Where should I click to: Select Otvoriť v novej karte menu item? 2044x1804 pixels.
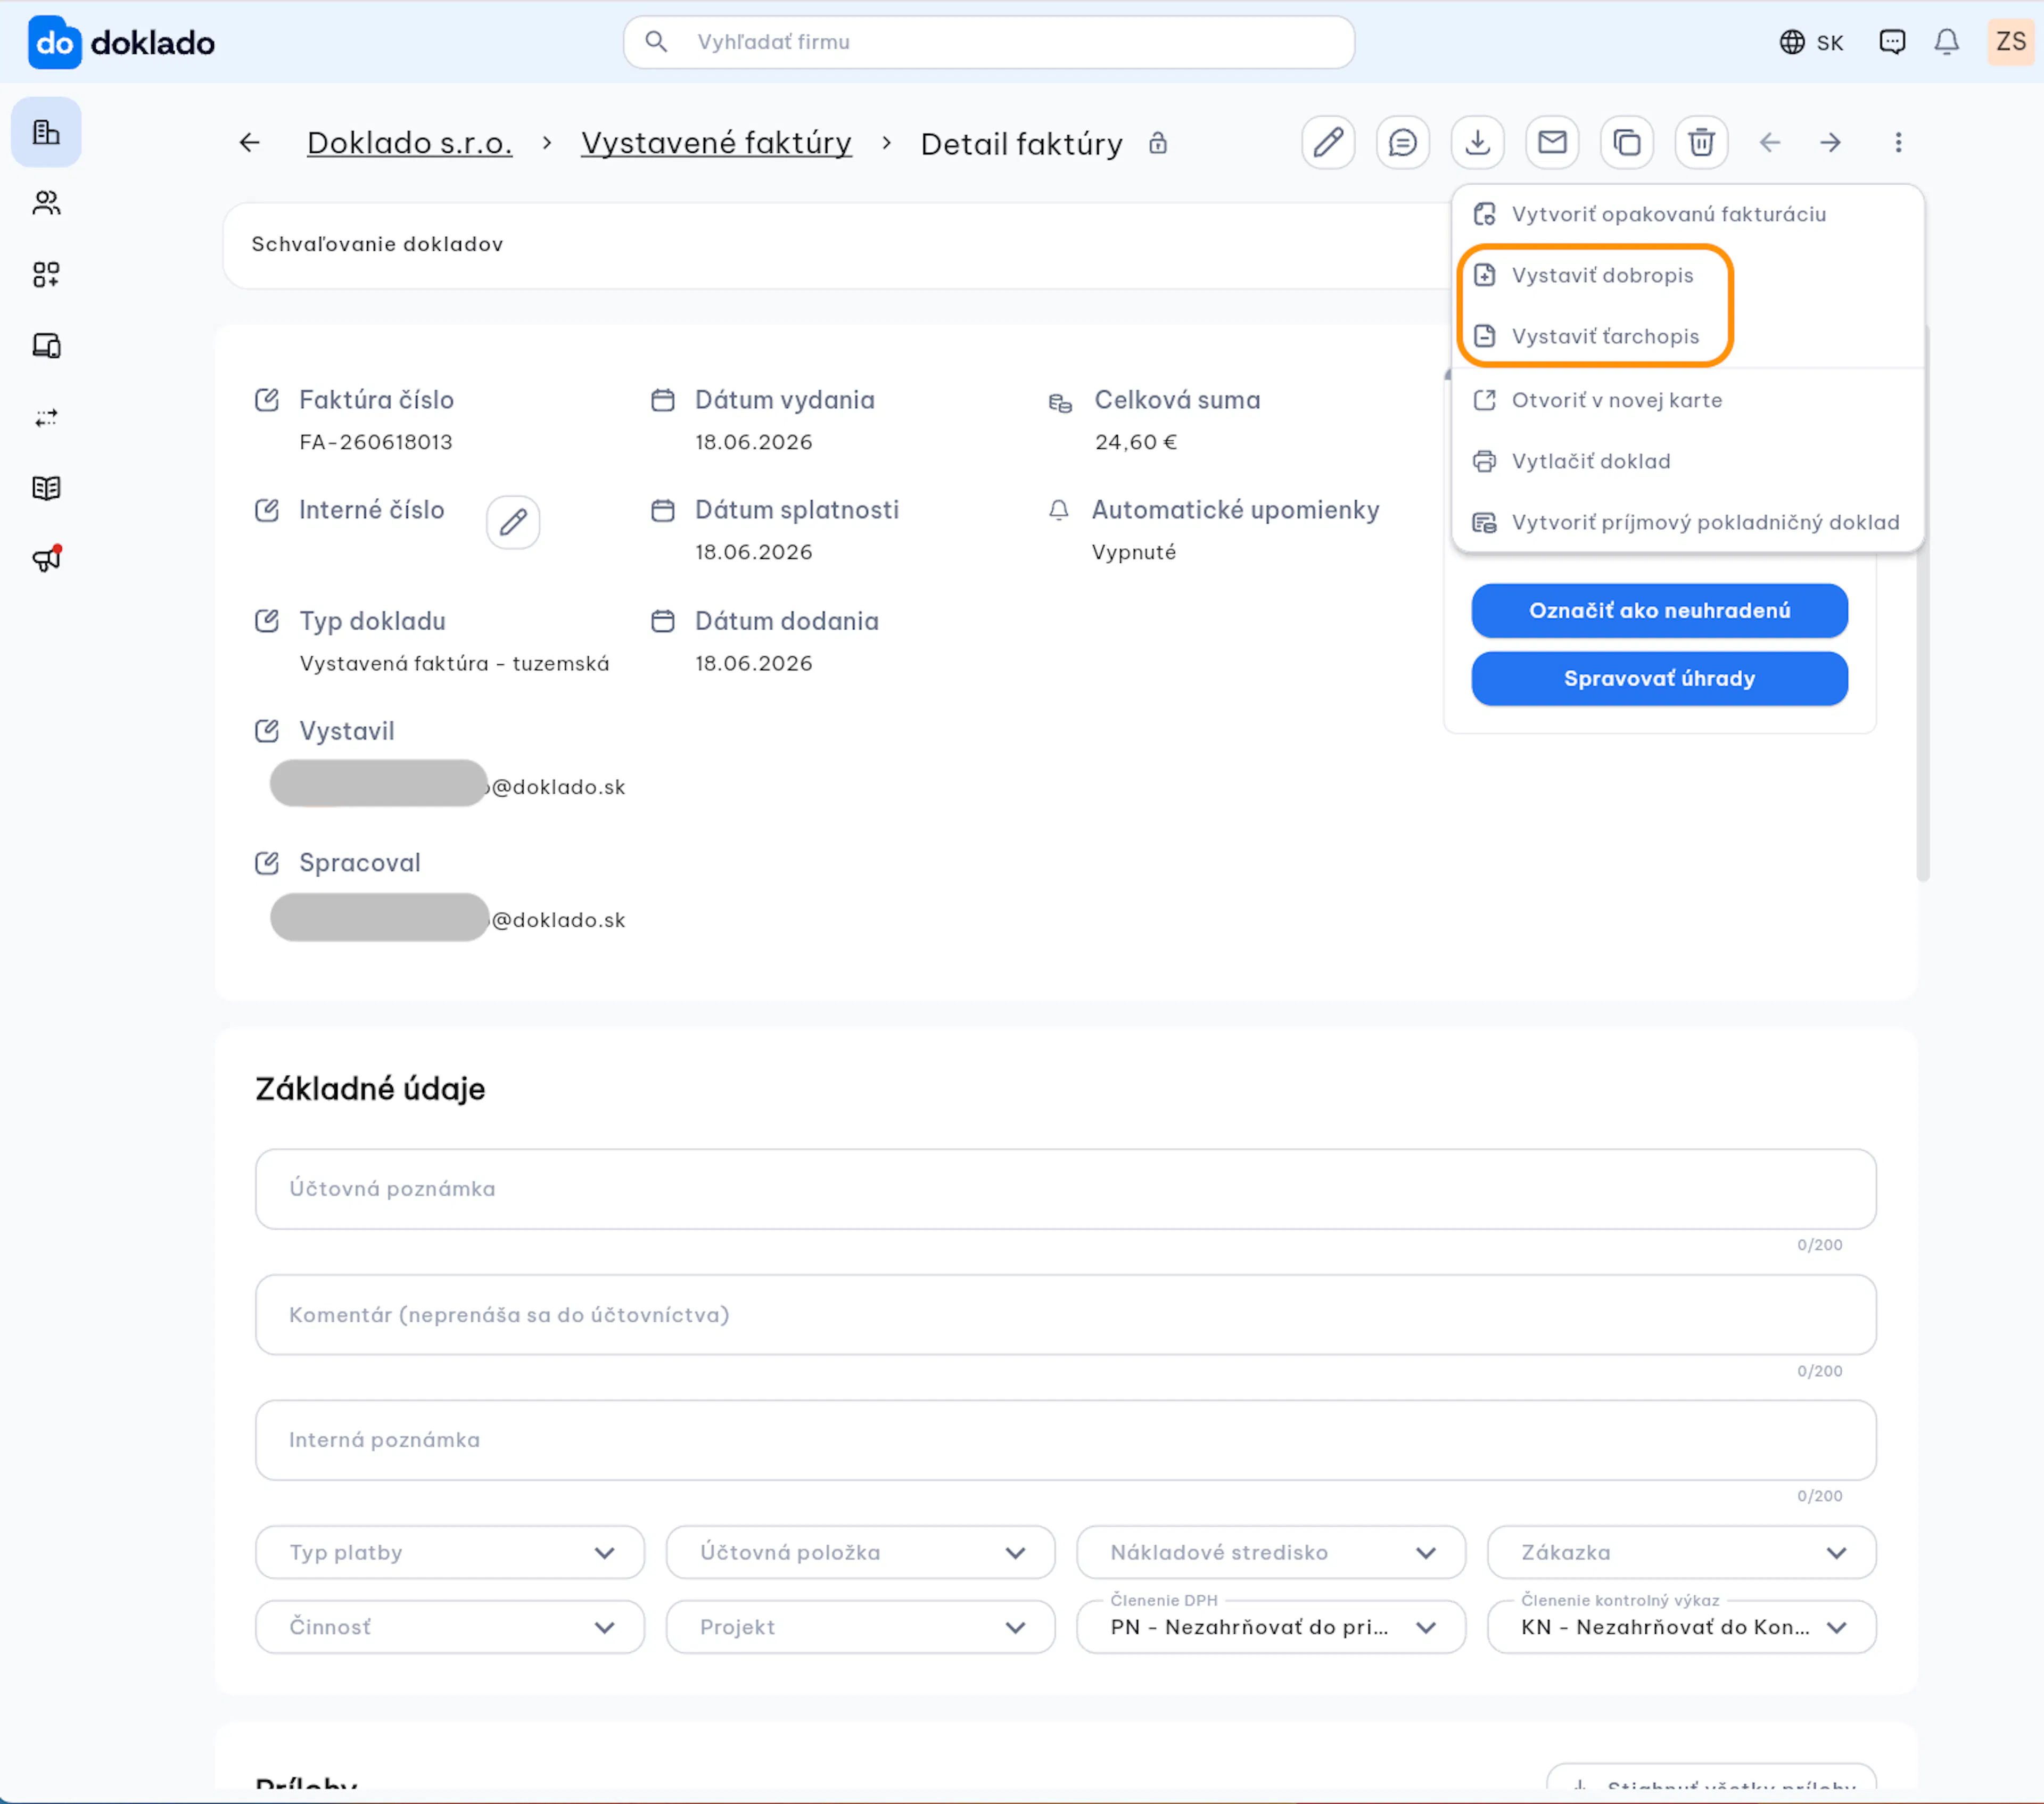(1687, 400)
